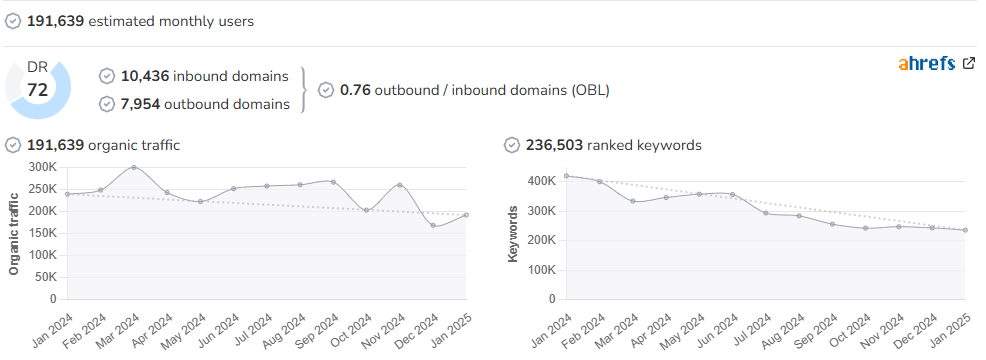Select Dec 2024 low point on organic traffic chart
Screen dimensions: 986x360
click(x=433, y=225)
